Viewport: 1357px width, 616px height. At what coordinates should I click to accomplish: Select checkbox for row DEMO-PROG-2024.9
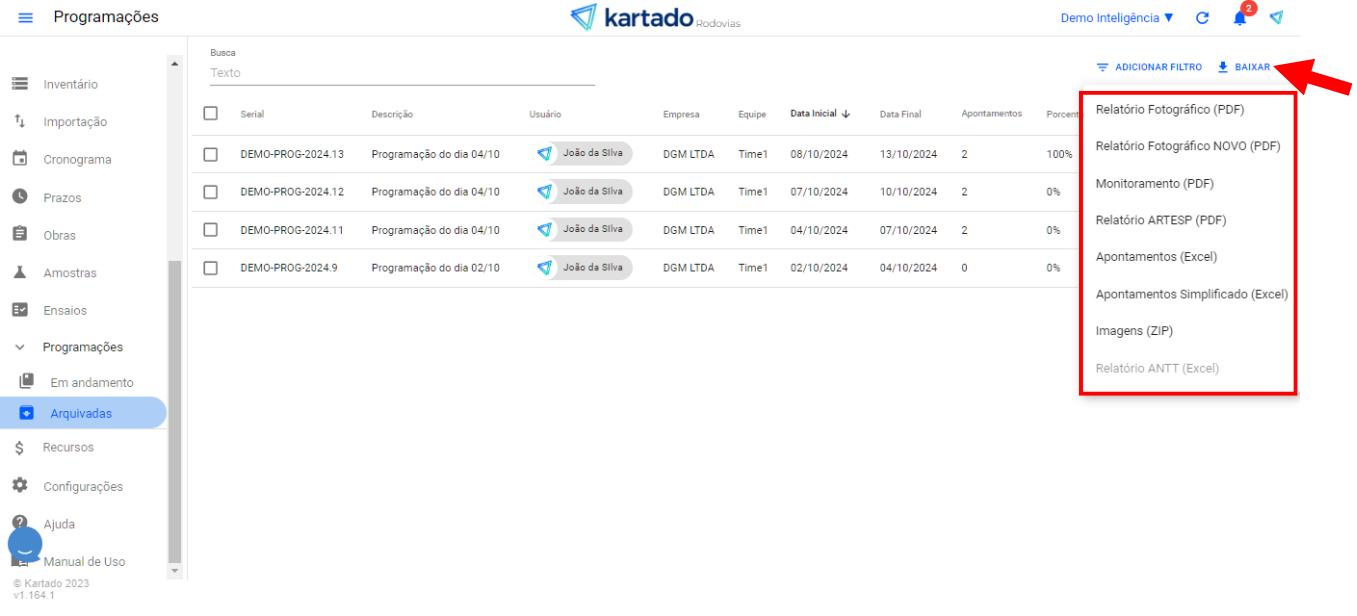click(210, 267)
